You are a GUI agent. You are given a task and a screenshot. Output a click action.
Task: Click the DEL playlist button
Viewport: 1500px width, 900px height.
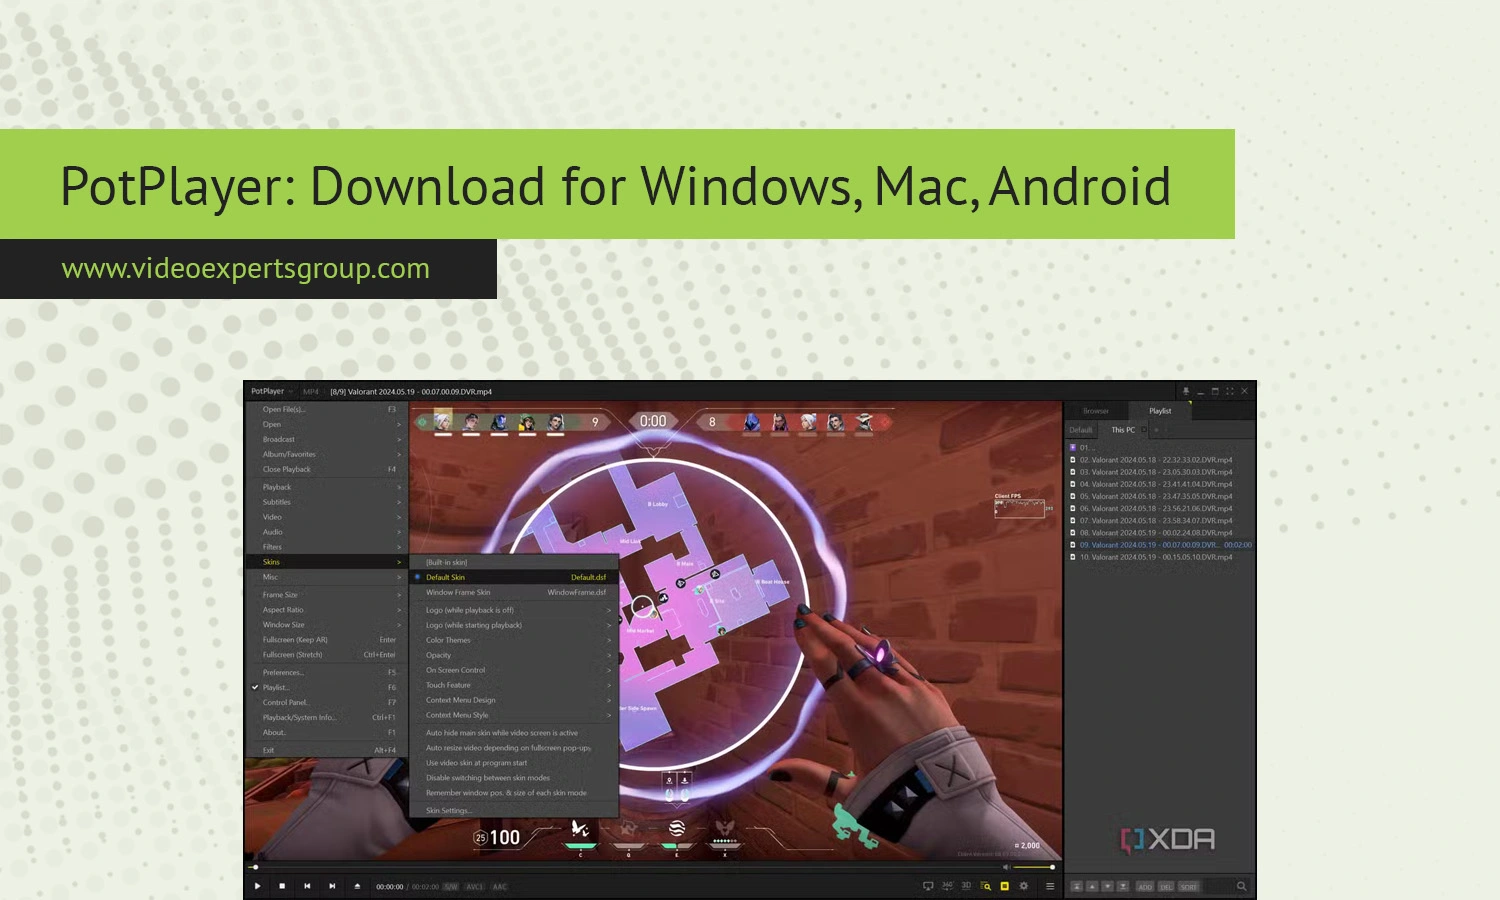(x=1166, y=887)
